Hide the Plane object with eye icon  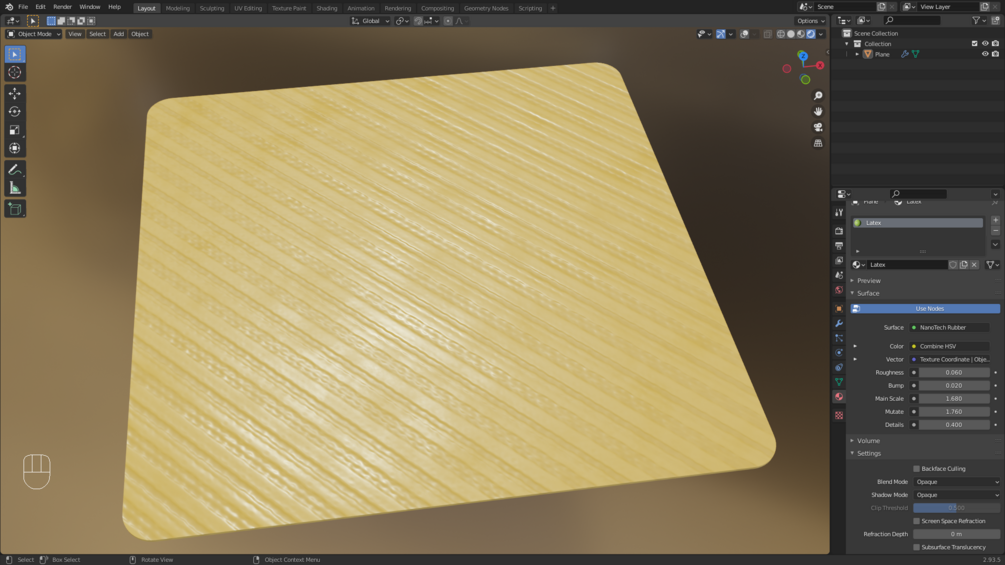(x=985, y=54)
